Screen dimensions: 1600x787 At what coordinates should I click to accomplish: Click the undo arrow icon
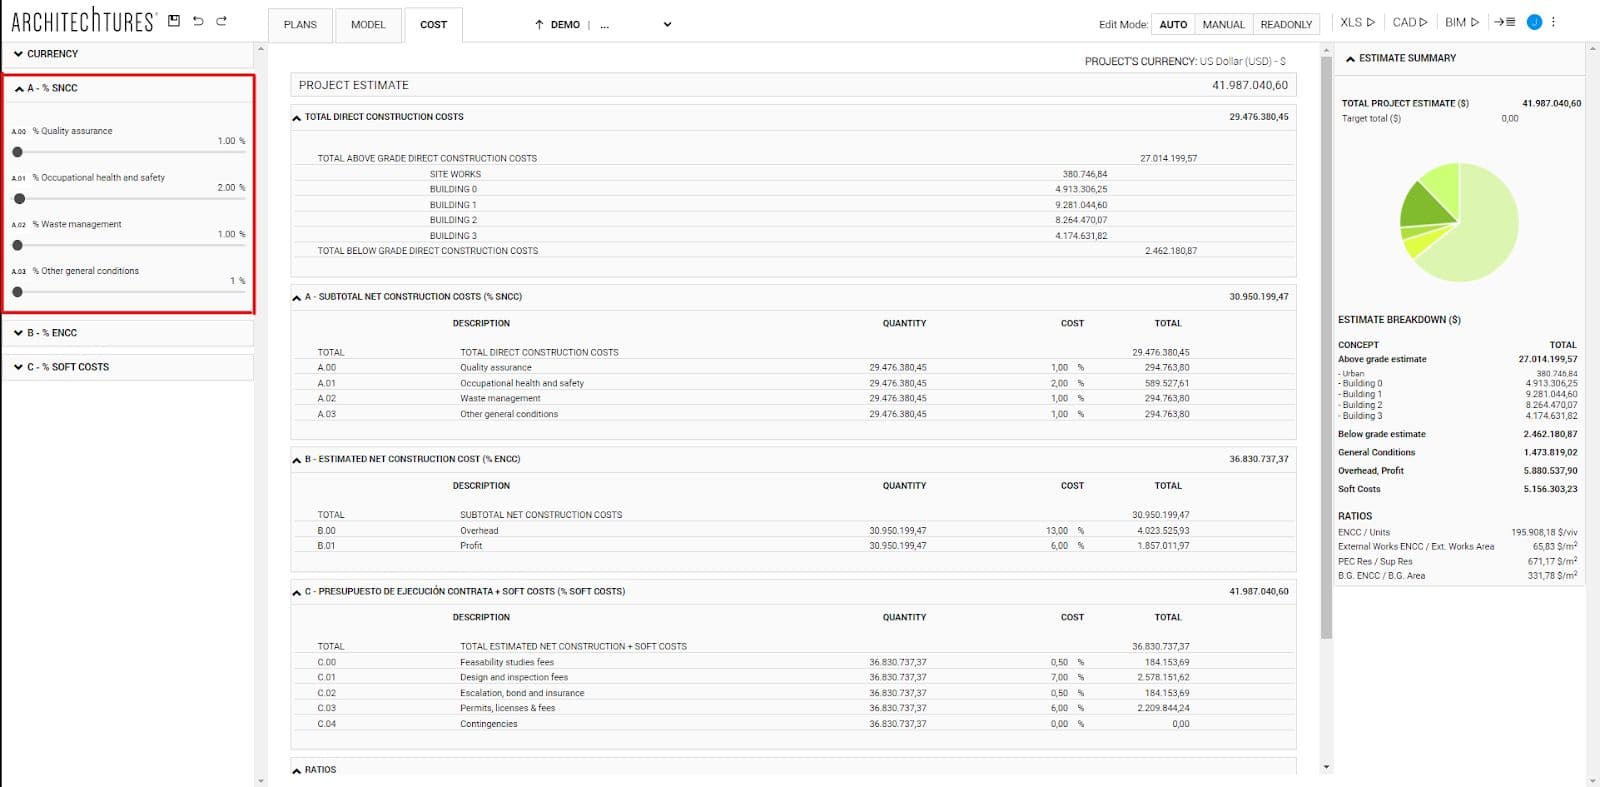click(198, 21)
